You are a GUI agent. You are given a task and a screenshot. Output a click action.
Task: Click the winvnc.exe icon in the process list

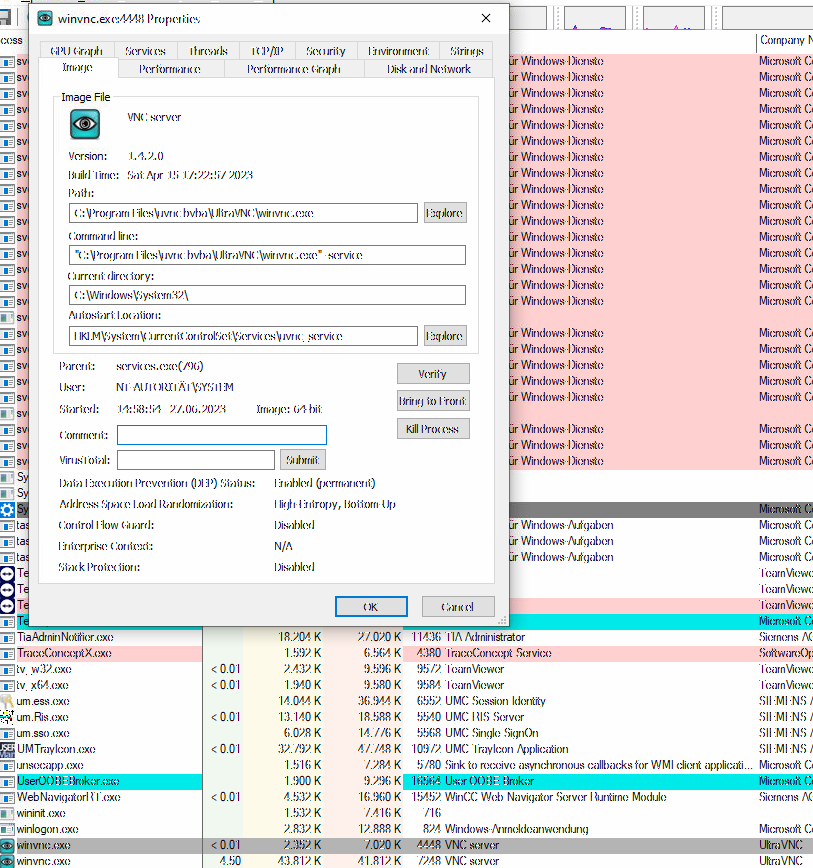point(10,845)
